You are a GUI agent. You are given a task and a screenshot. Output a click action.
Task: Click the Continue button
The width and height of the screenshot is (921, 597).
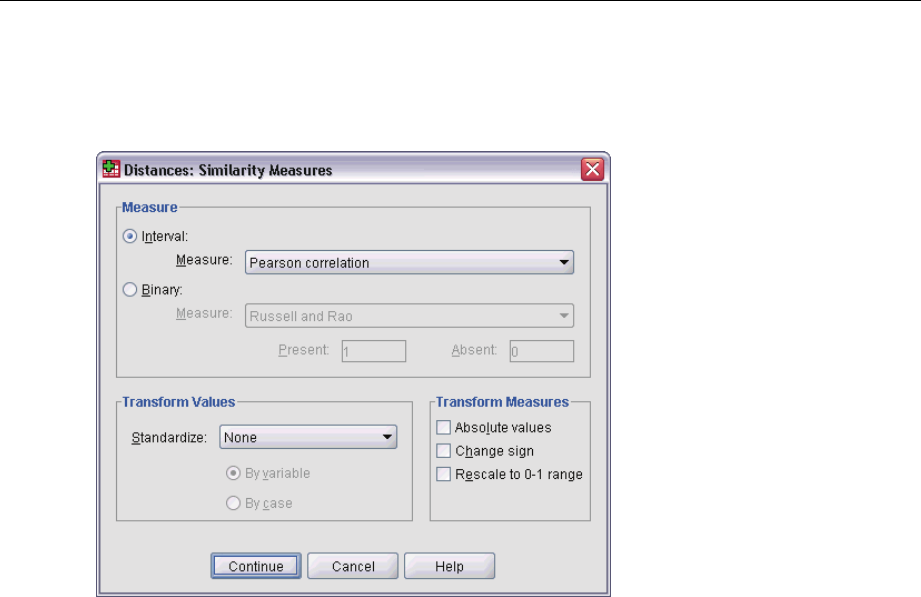[256, 566]
